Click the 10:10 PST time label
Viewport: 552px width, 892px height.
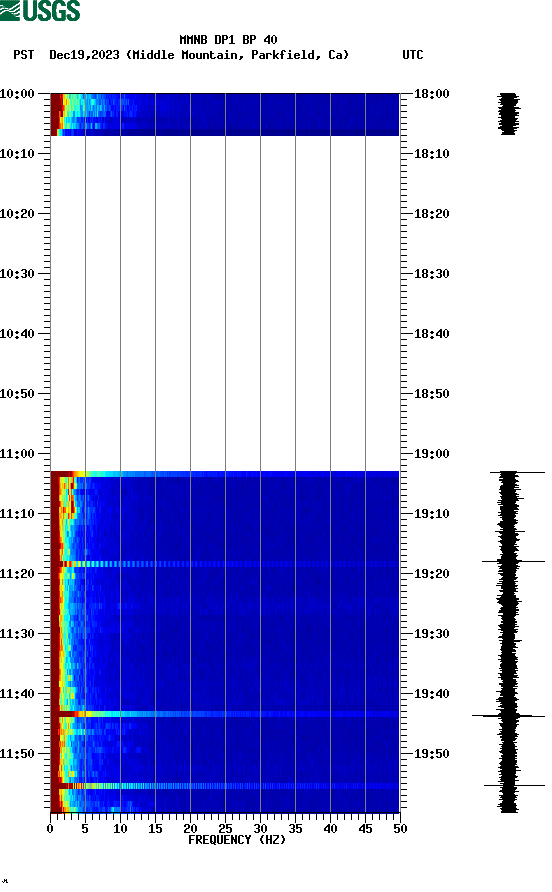click(x=17, y=154)
